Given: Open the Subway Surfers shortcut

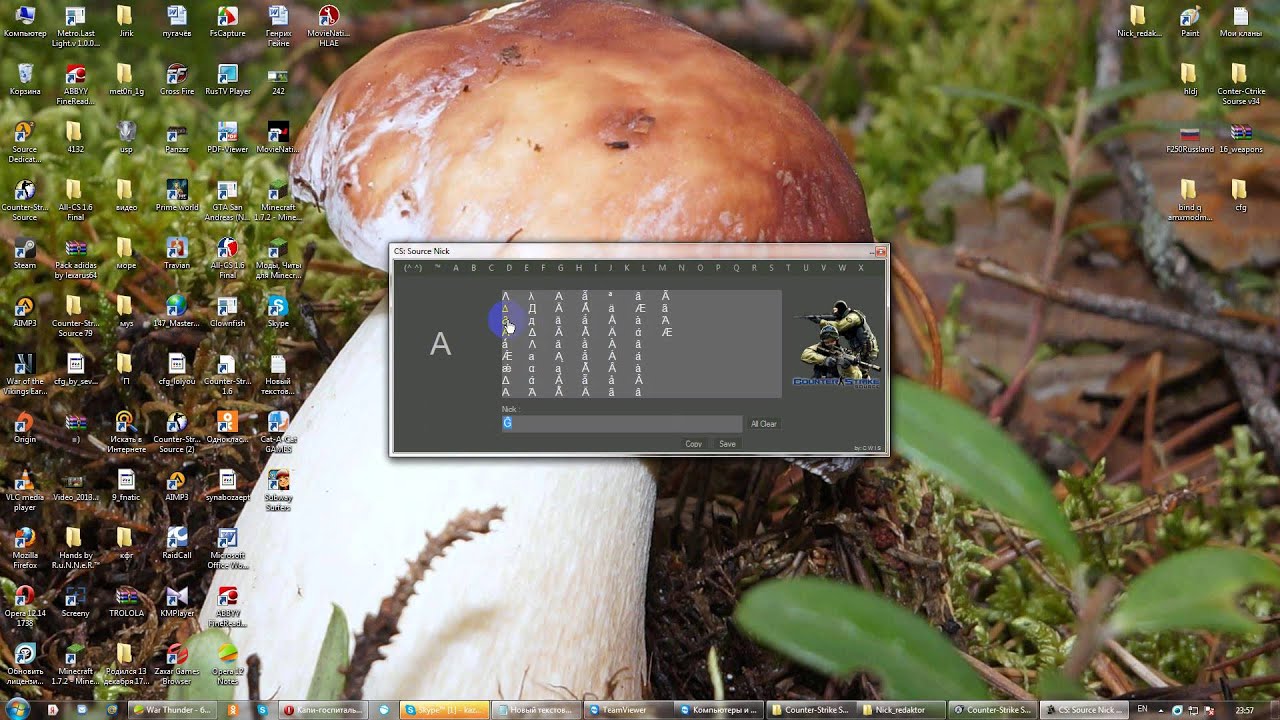Looking at the screenshot, I should 278,490.
